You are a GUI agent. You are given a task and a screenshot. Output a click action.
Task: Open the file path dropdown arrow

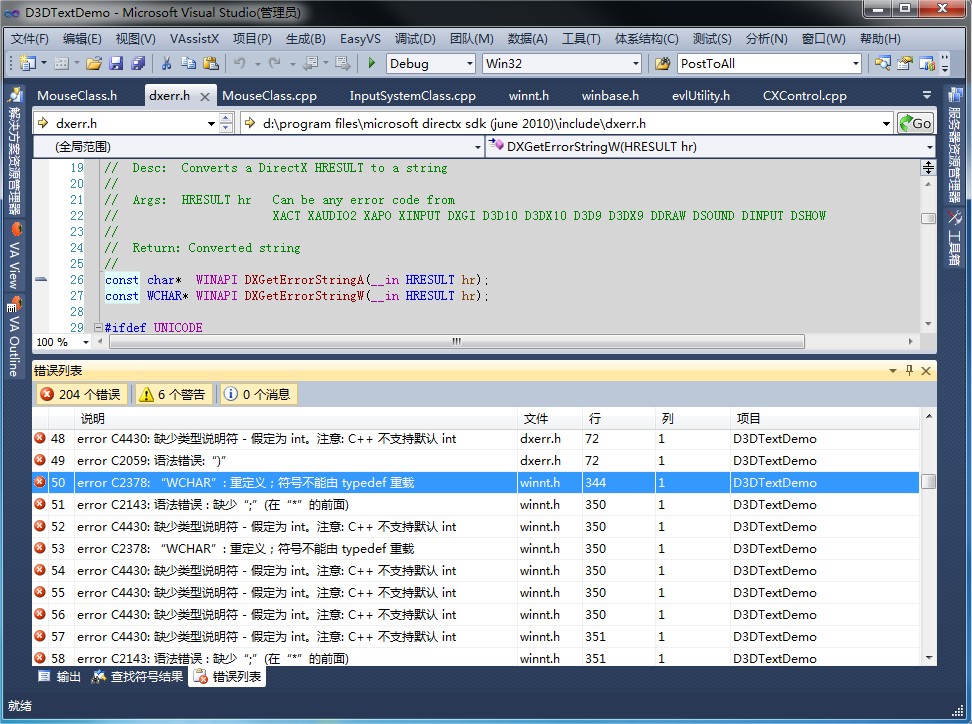tap(886, 124)
